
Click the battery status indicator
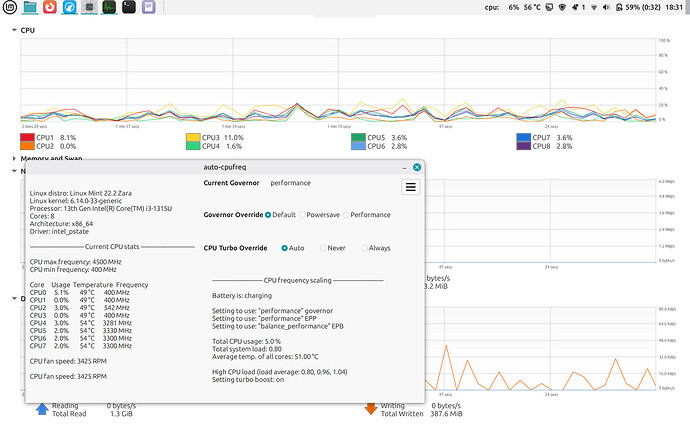click(x=638, y=7)
